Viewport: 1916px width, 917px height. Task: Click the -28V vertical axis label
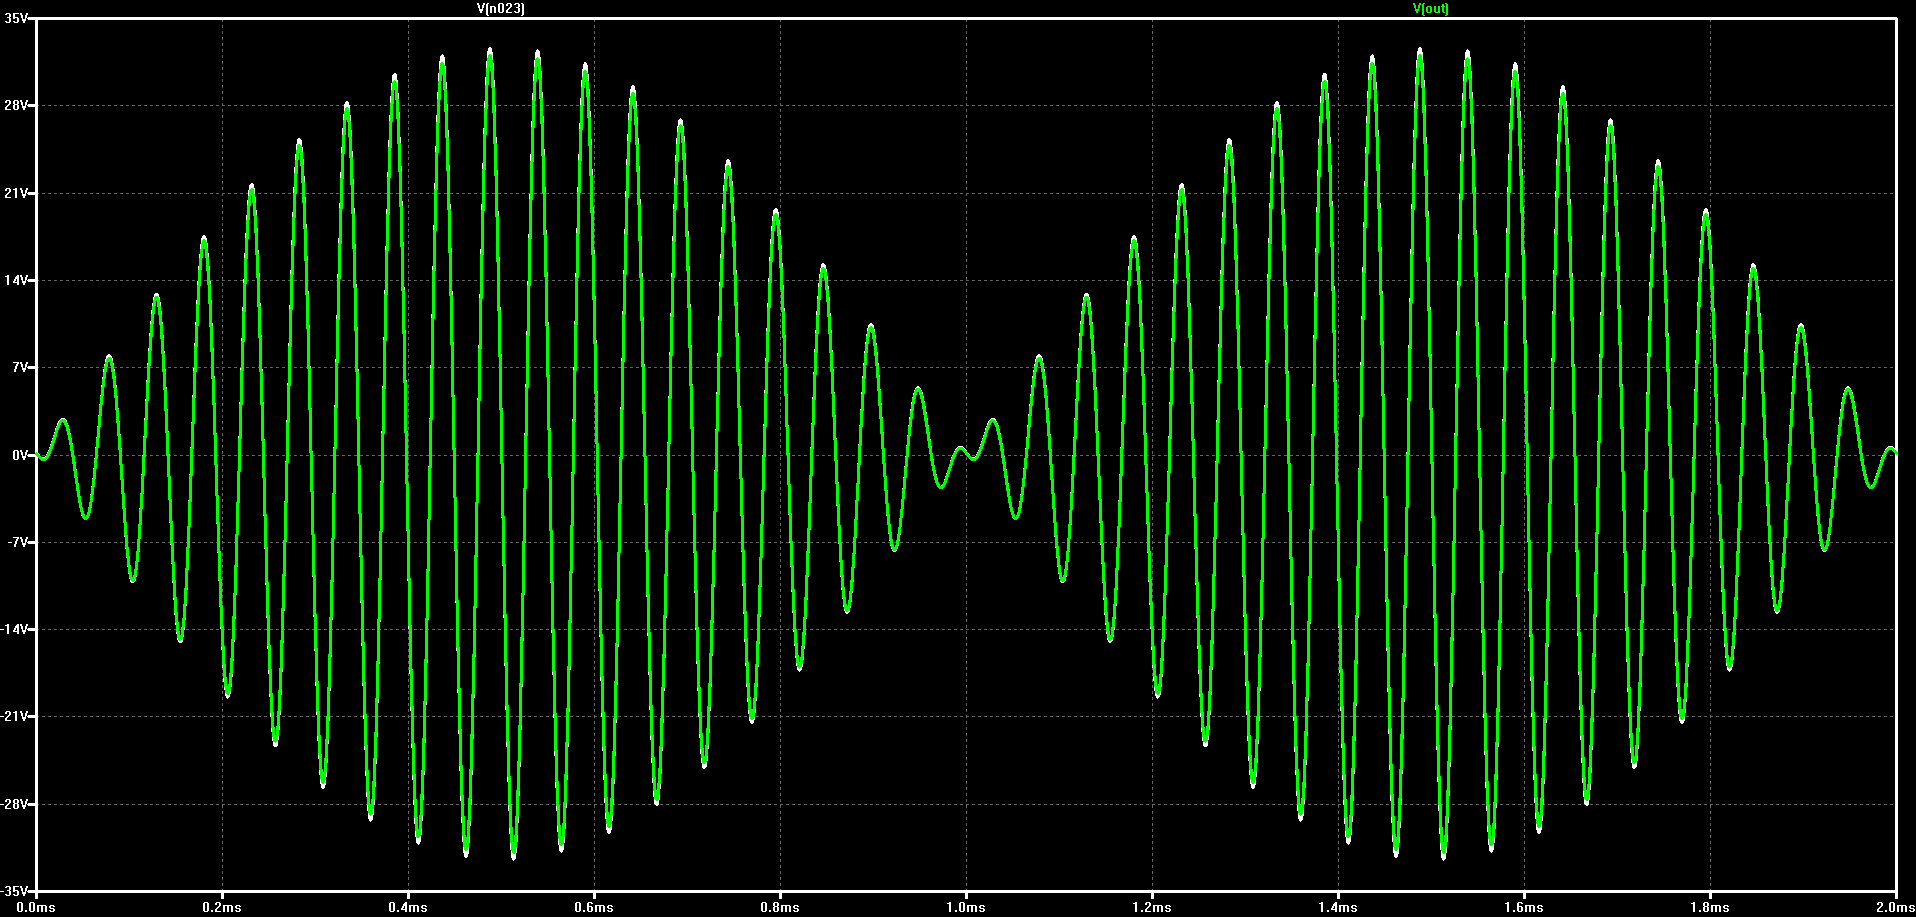(15, 804)
